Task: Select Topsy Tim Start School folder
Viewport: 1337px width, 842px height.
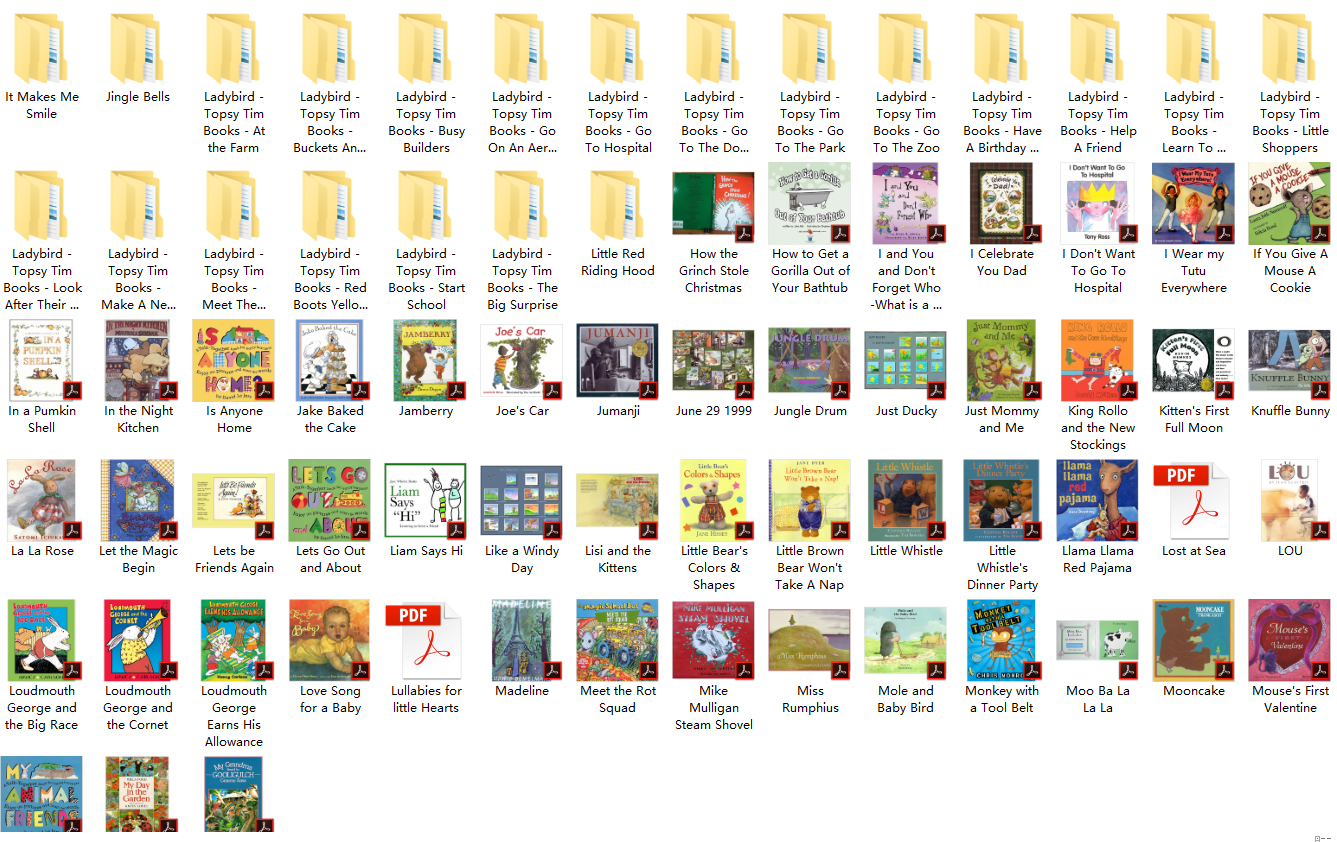Action: pos(425,207)
